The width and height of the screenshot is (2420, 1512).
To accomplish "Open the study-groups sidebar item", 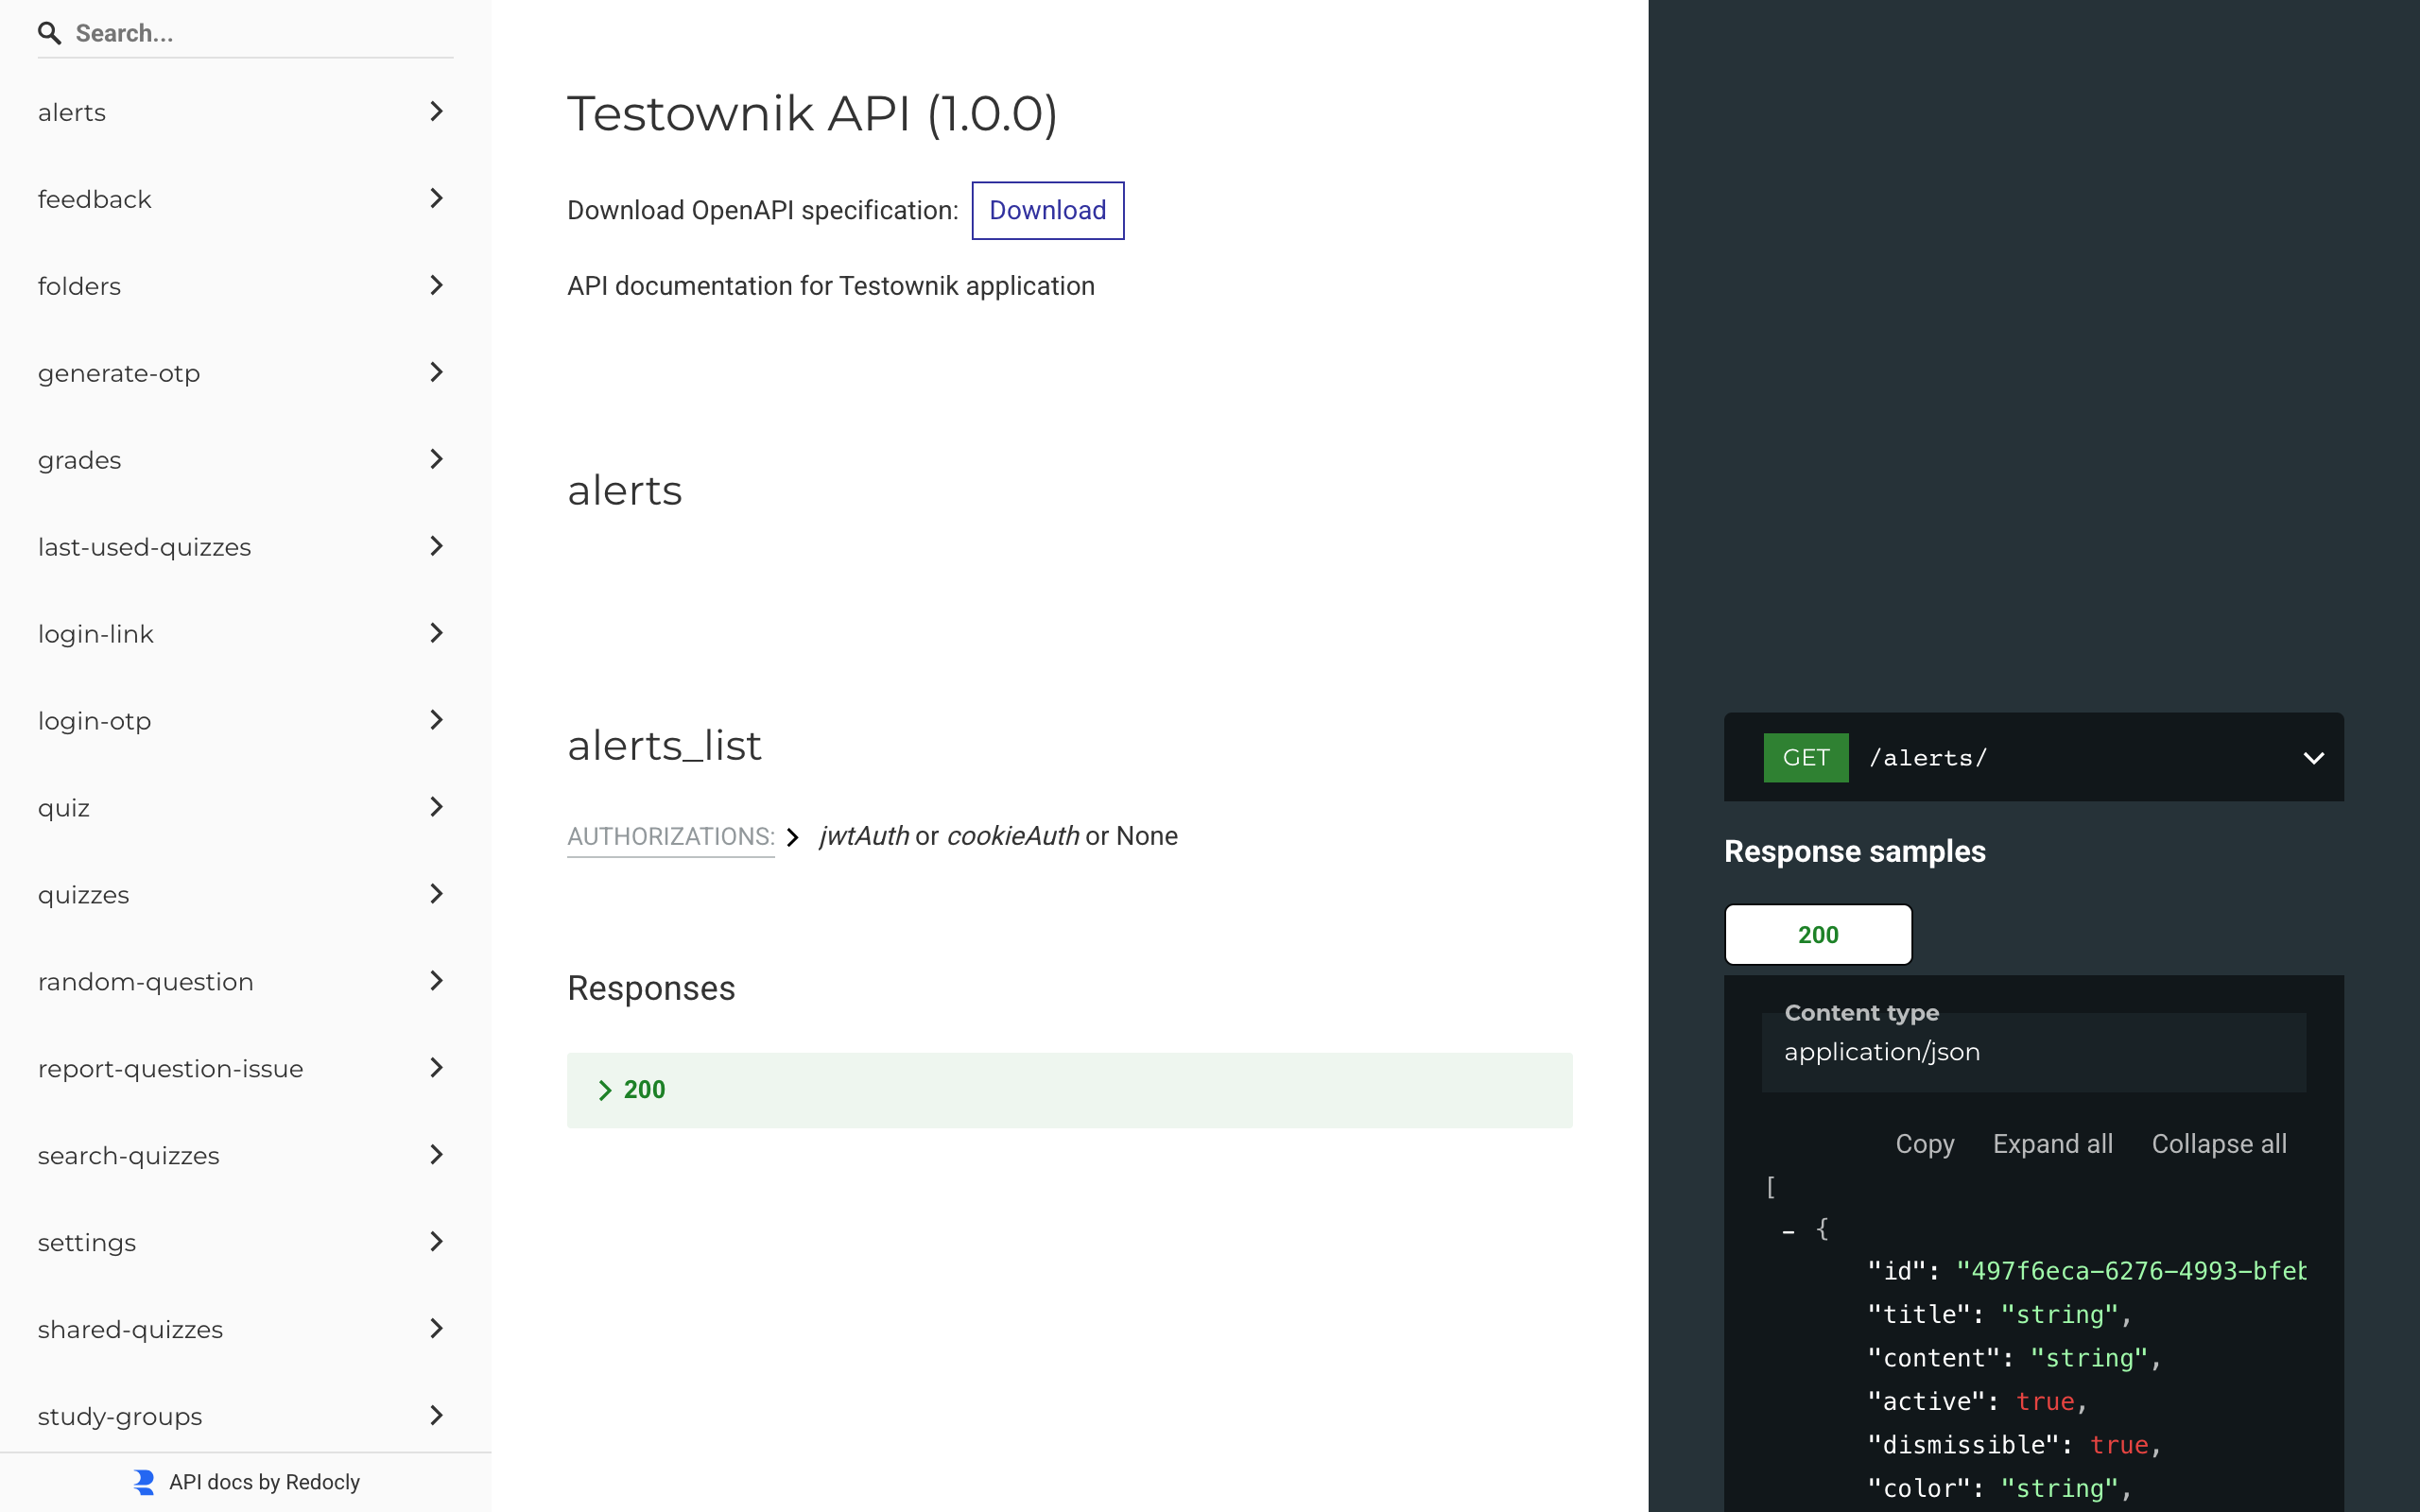I will (x=120, y=1416).
